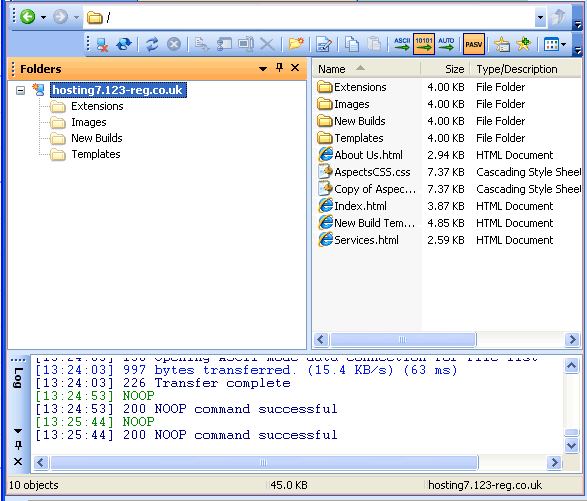587x501 pixels.
Task: Refresh the remote file listing
Action: (x=152, y=44)
